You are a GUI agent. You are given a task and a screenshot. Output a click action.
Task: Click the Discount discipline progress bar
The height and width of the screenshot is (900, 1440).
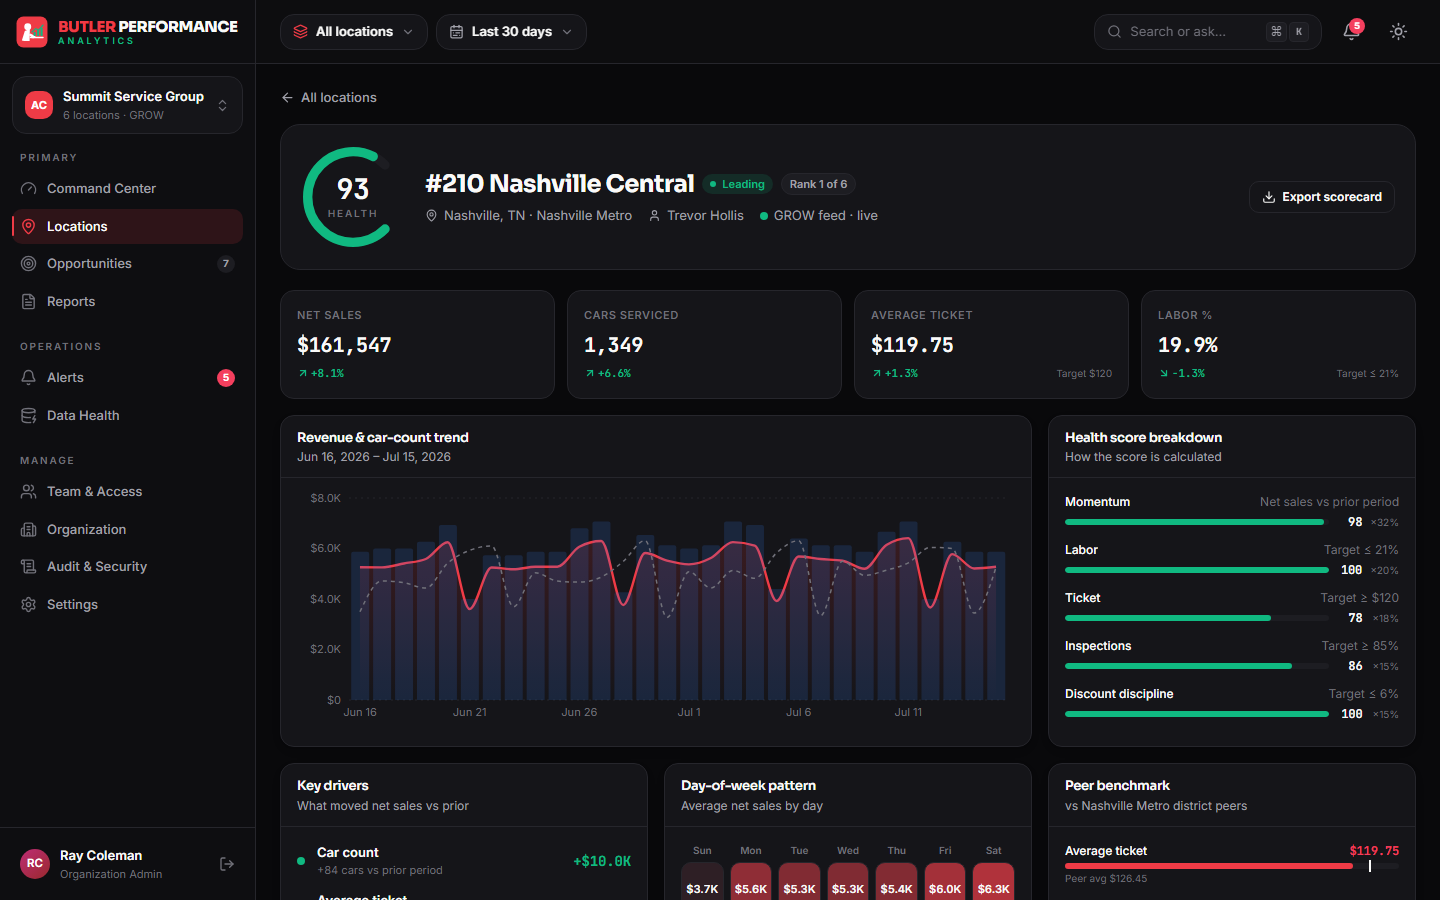1197,714
